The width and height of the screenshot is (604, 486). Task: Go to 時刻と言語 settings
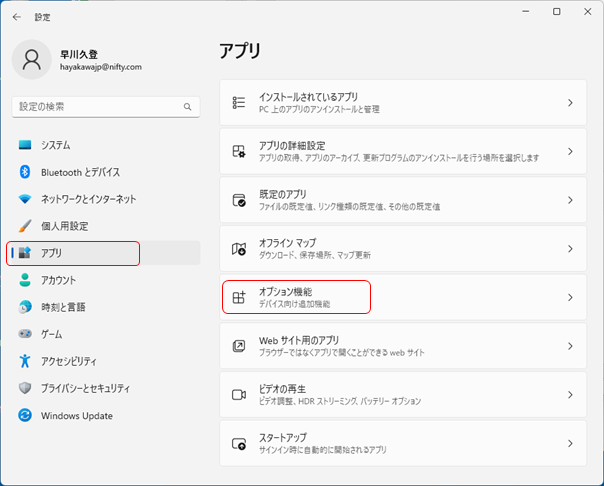coord(63,307)
